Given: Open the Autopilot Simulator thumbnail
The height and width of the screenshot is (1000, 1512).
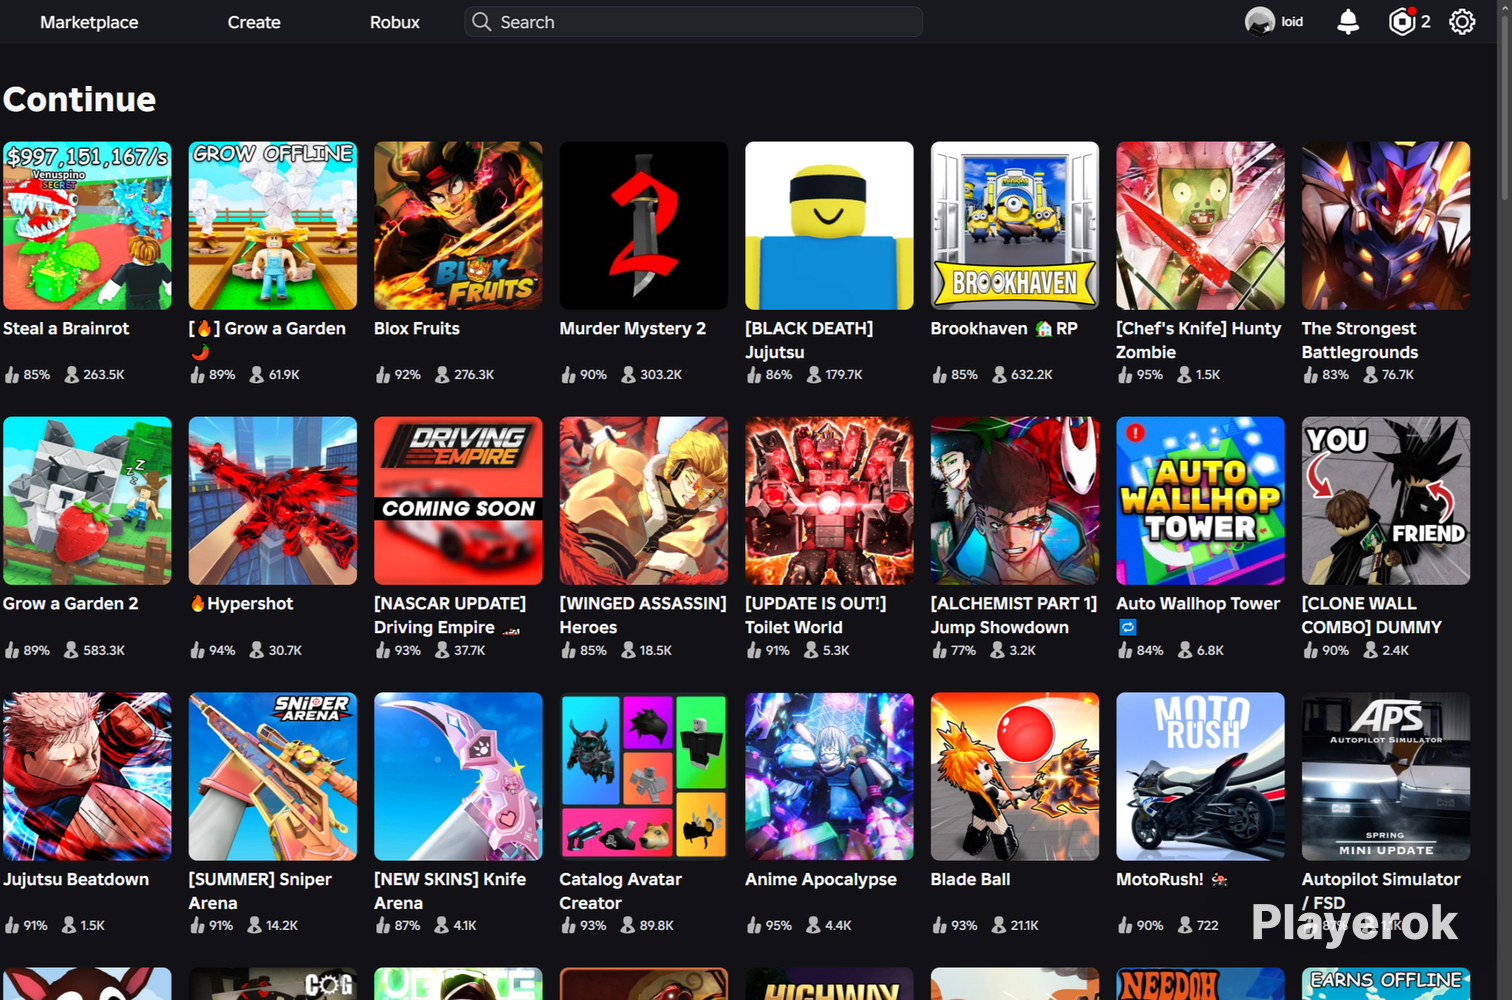Looking at the screenshot, I should click(x=1386, y=776).
